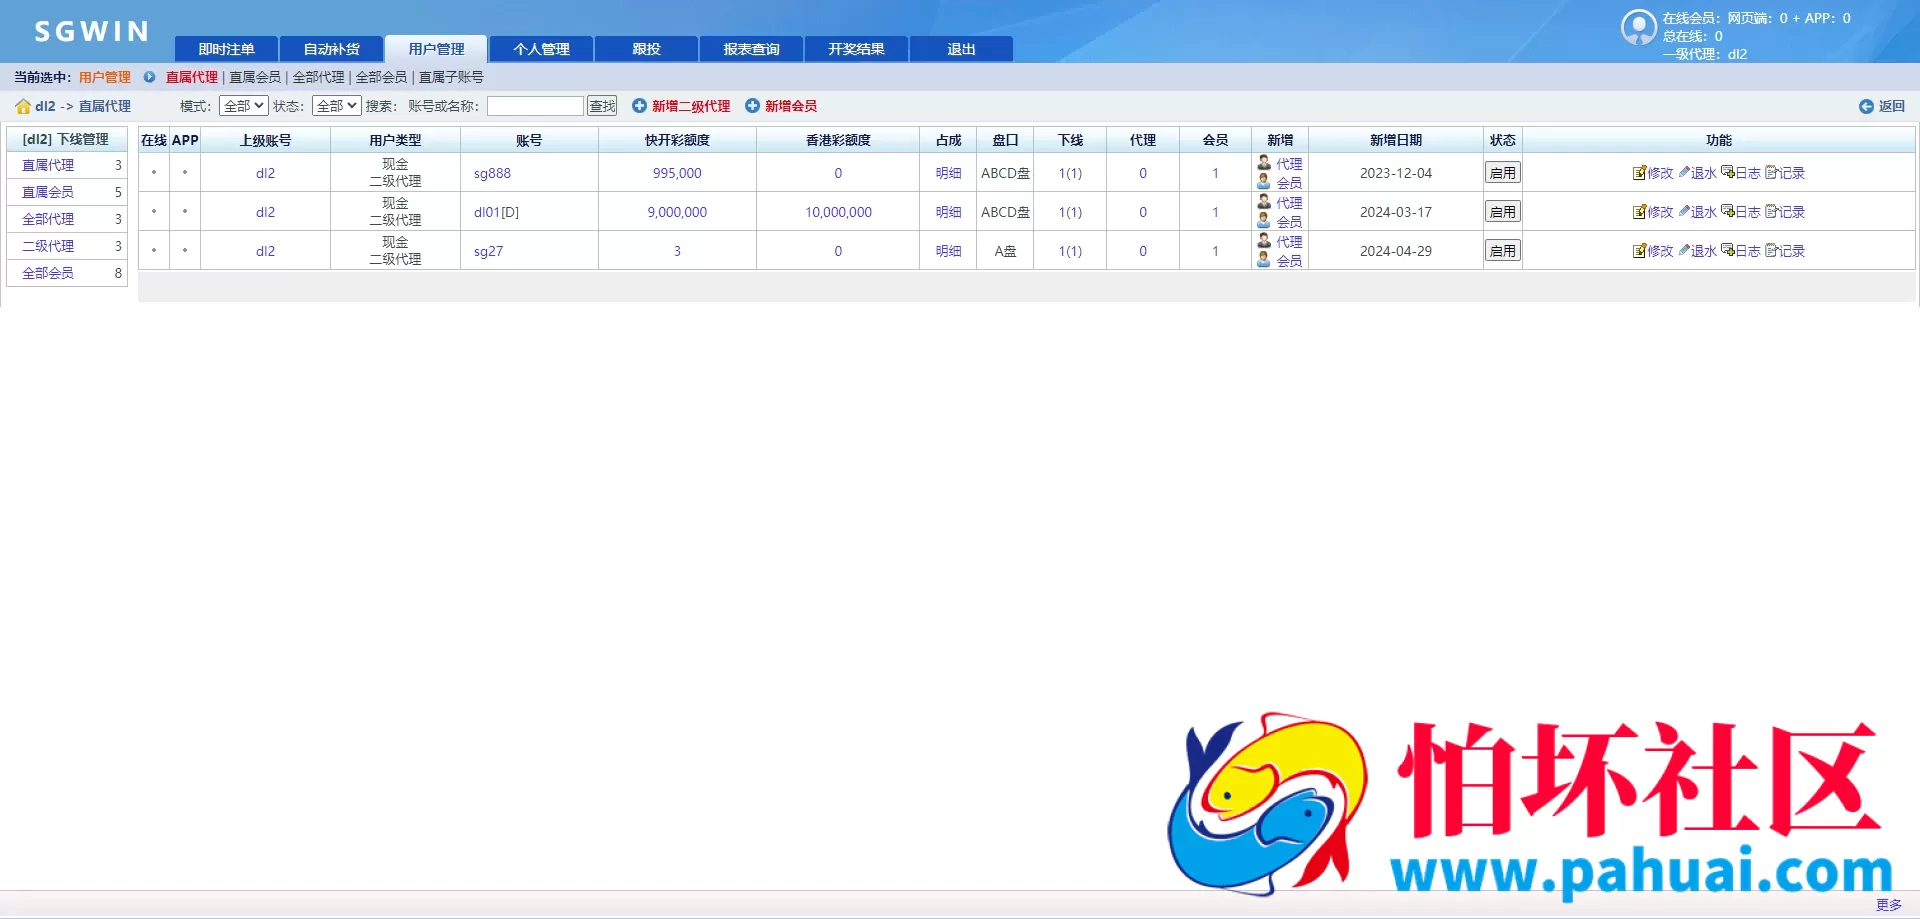The image size is (1920, 919).
Task: Open the 模式 dropdown
Action: [243, 106]
